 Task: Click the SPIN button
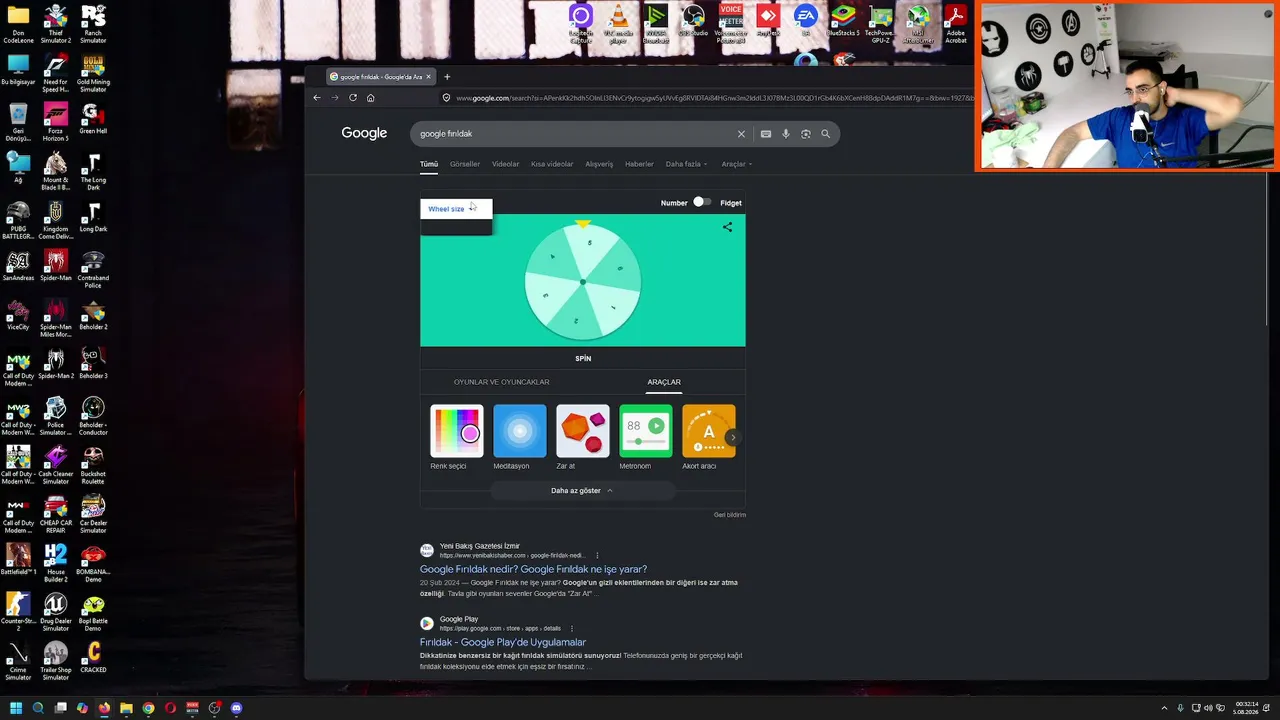click(x=583, y=358)
